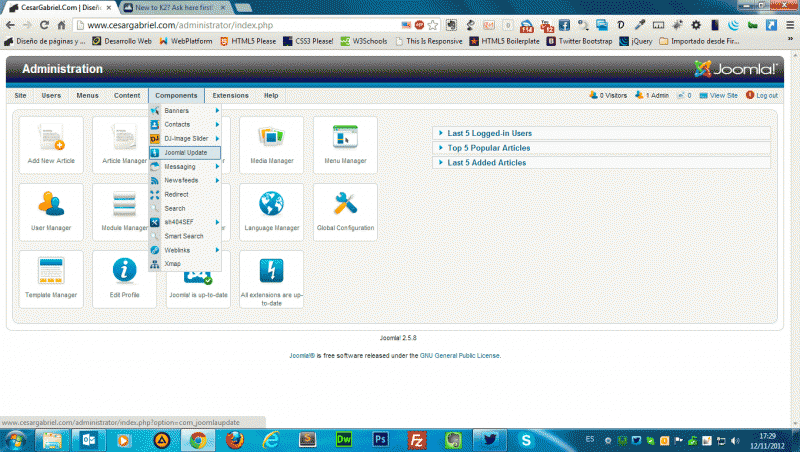
Task: Open the Extensions menu
Action: click(231, 95)
